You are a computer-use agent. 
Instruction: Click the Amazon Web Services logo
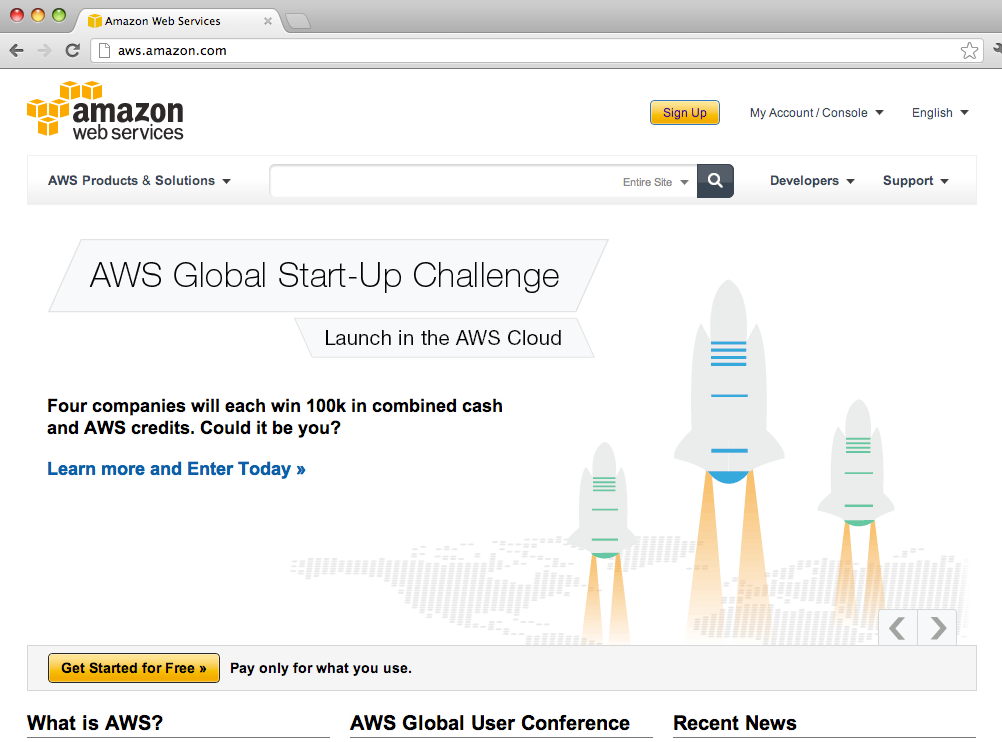point(105,110)
